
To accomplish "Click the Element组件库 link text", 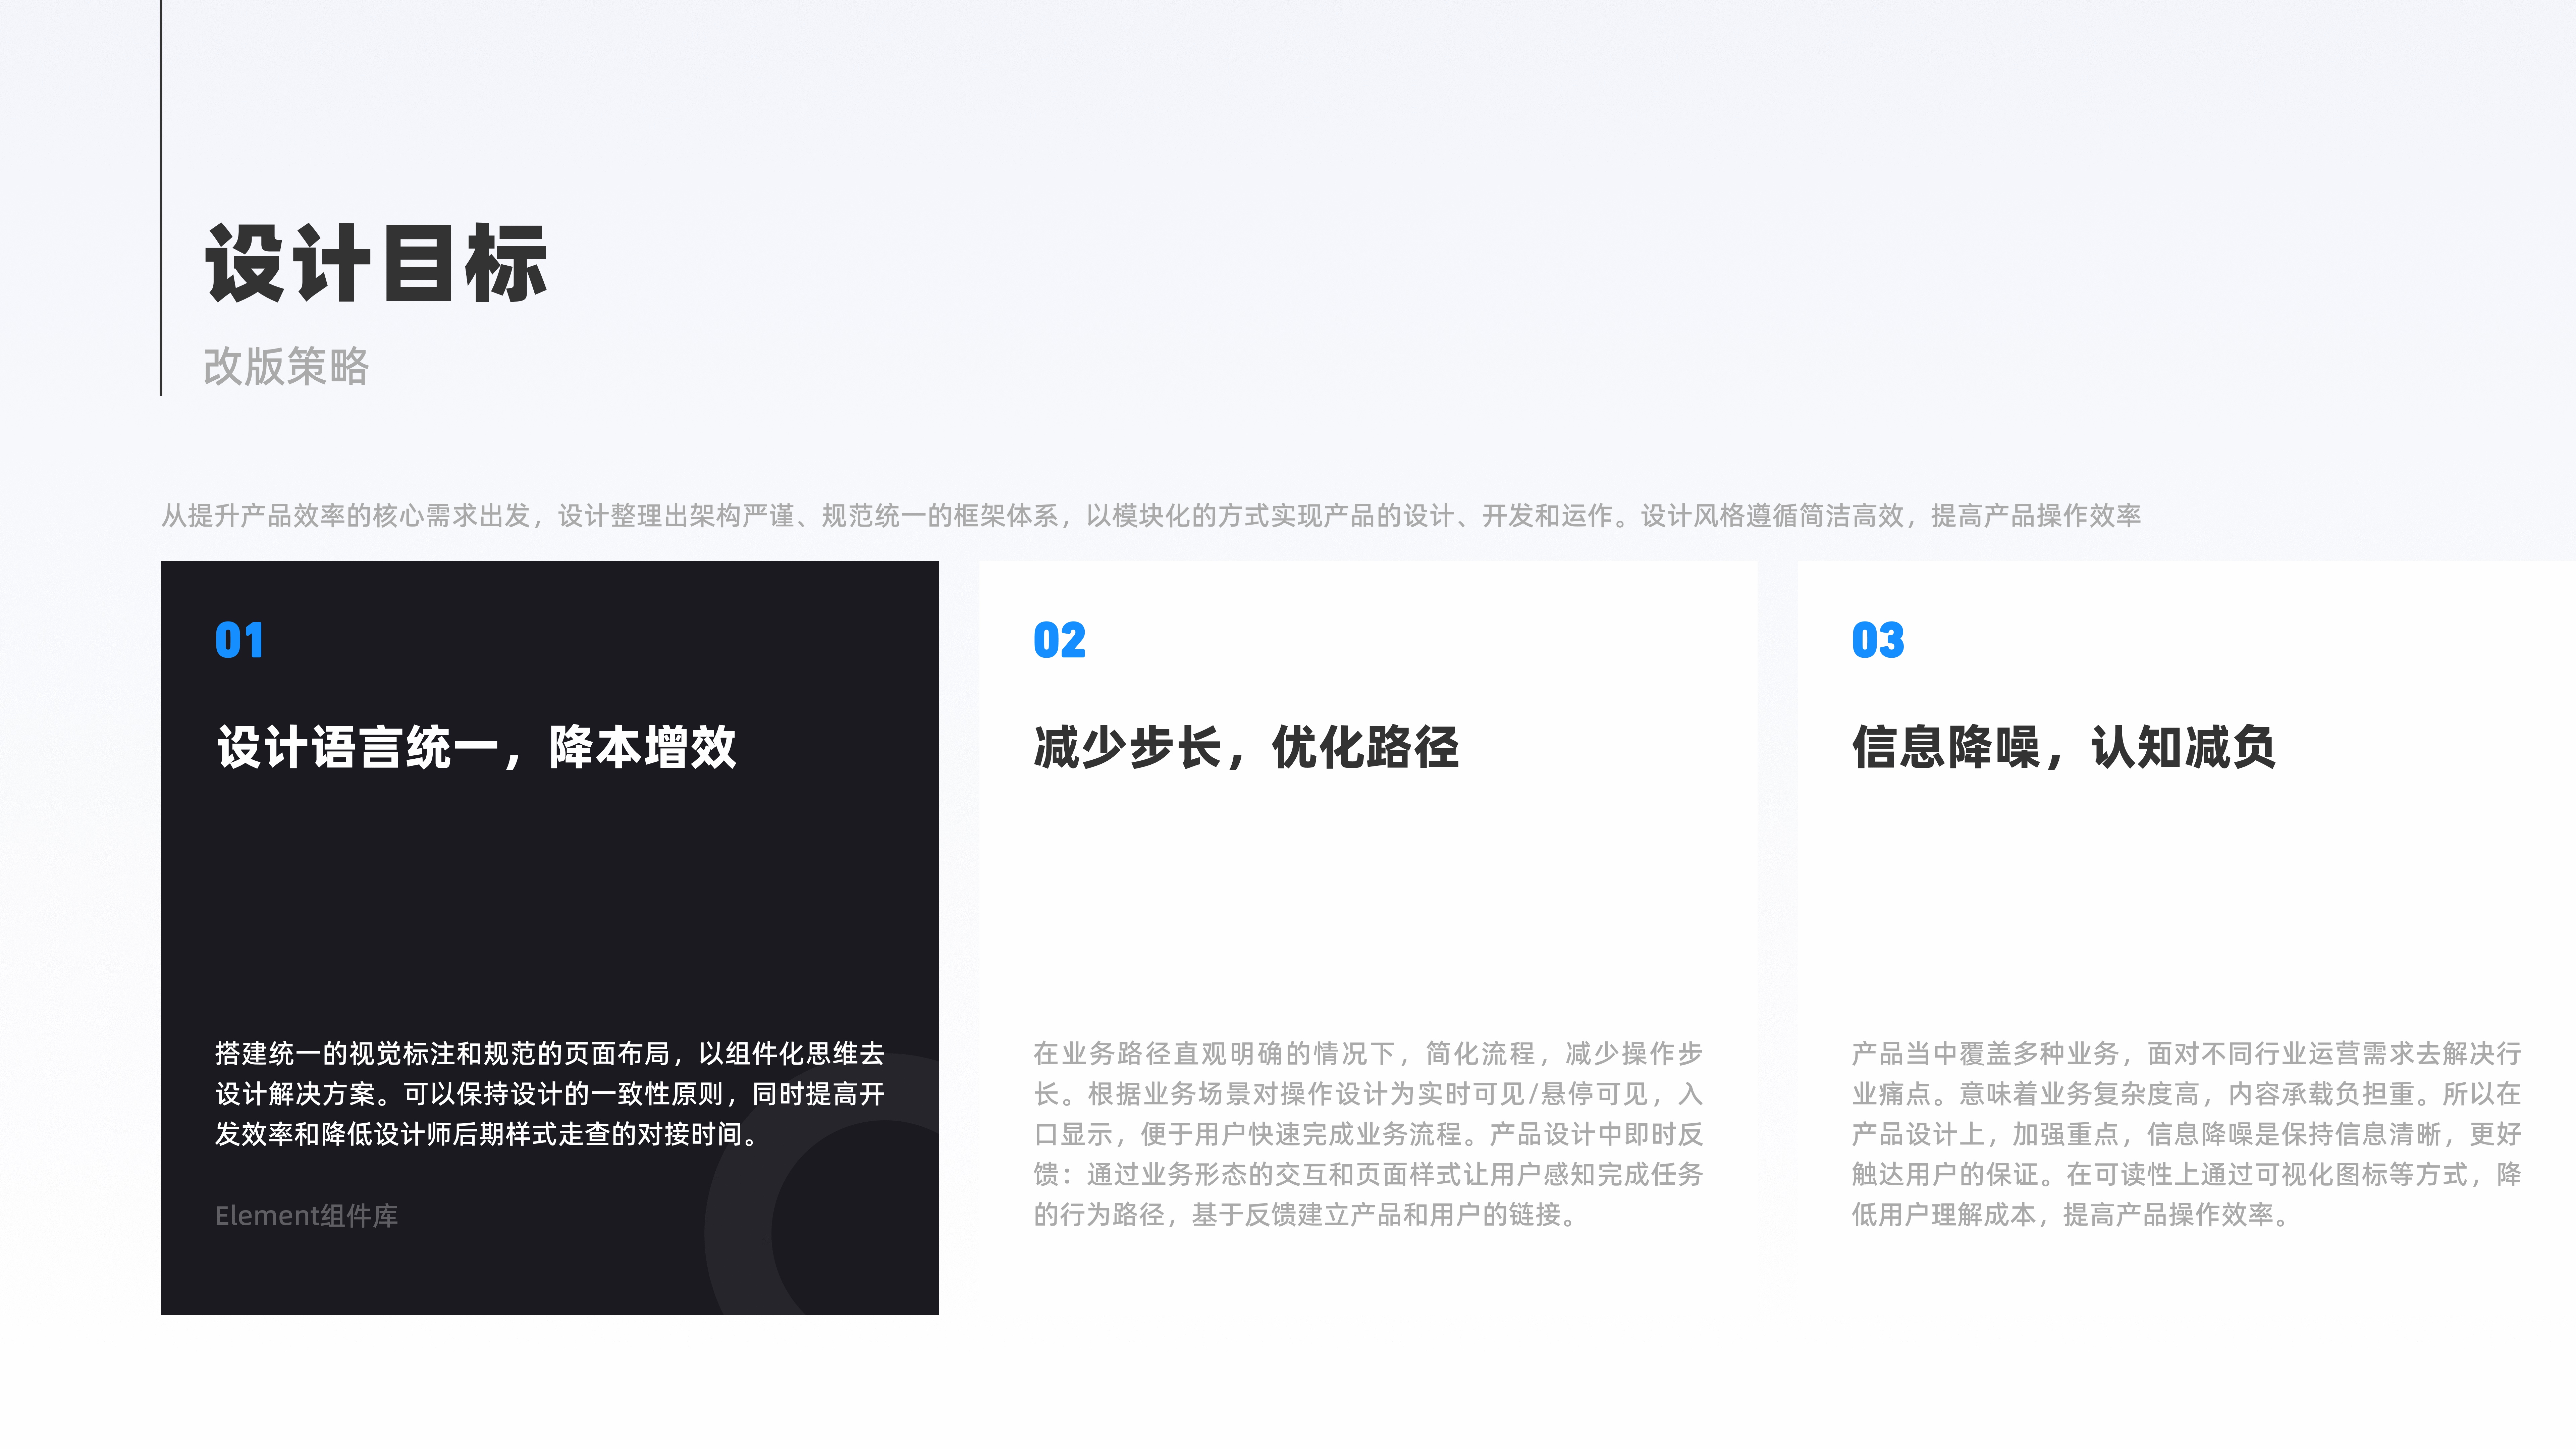I will coord(306,1216).
